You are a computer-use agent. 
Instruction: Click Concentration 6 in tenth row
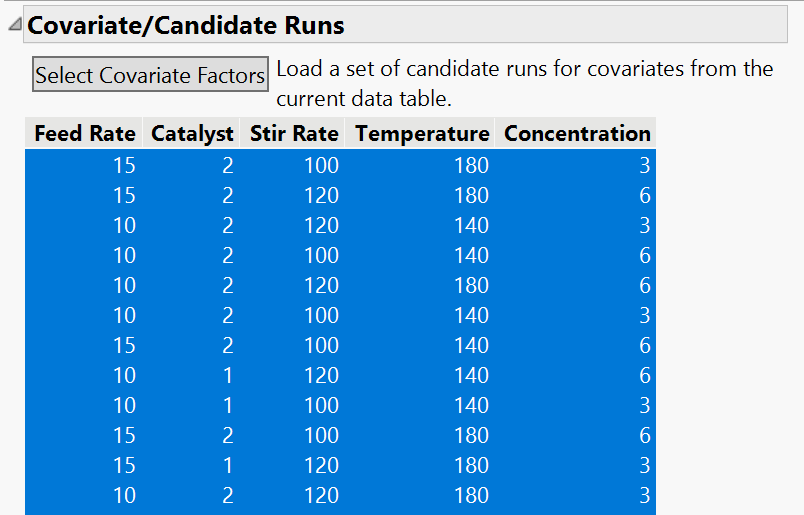click(x=645, y=435)
